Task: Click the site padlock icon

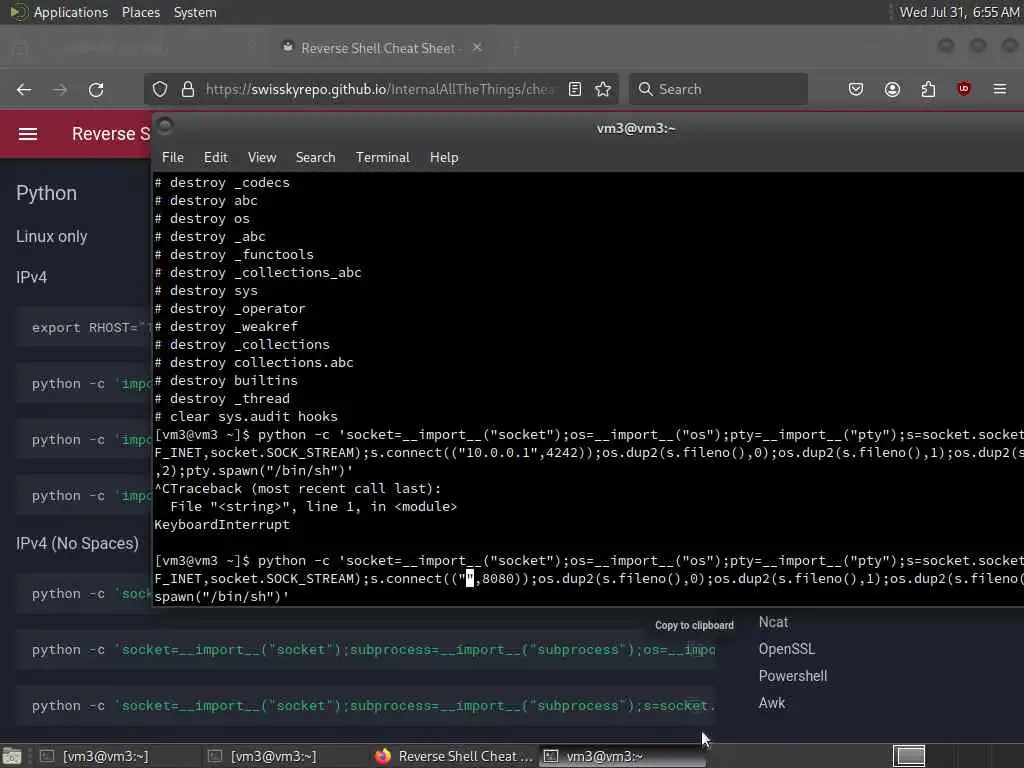Action: click(x=188, y=89)
